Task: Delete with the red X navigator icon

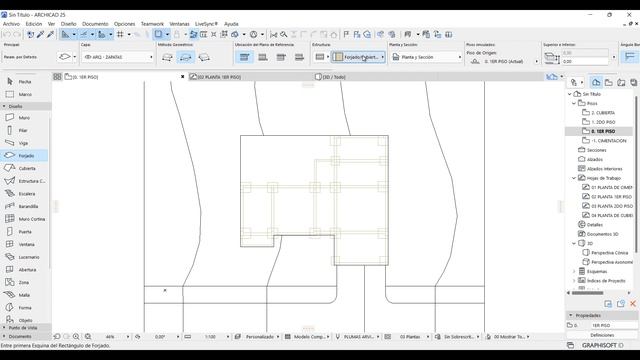Action: 633,304
